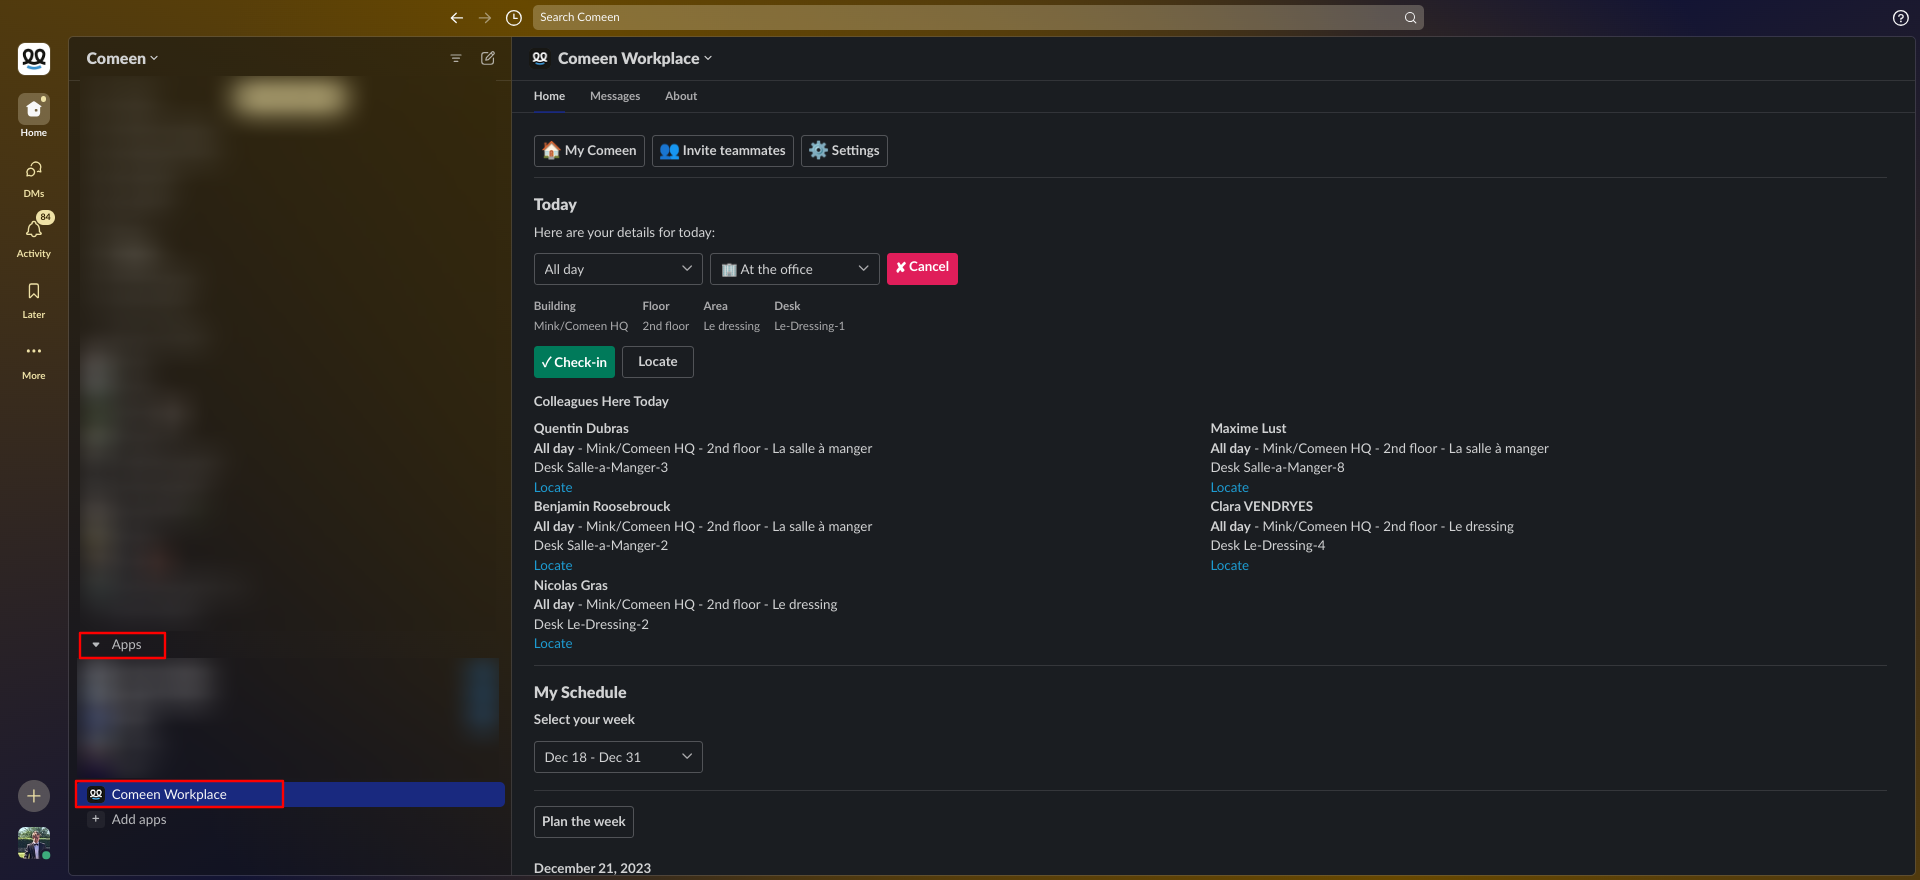Image resolution: width=1920 pixels, height=880 pixels.
Task: Click the 'Nicolas Gras' name
Action: (570, 586)
